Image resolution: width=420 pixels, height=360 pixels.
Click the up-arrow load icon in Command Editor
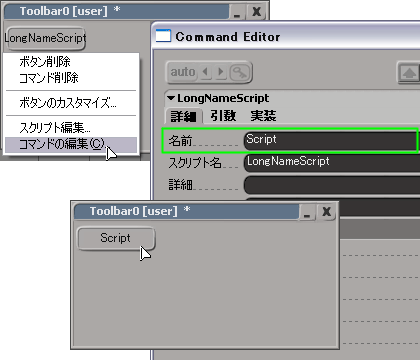[409, 72]
